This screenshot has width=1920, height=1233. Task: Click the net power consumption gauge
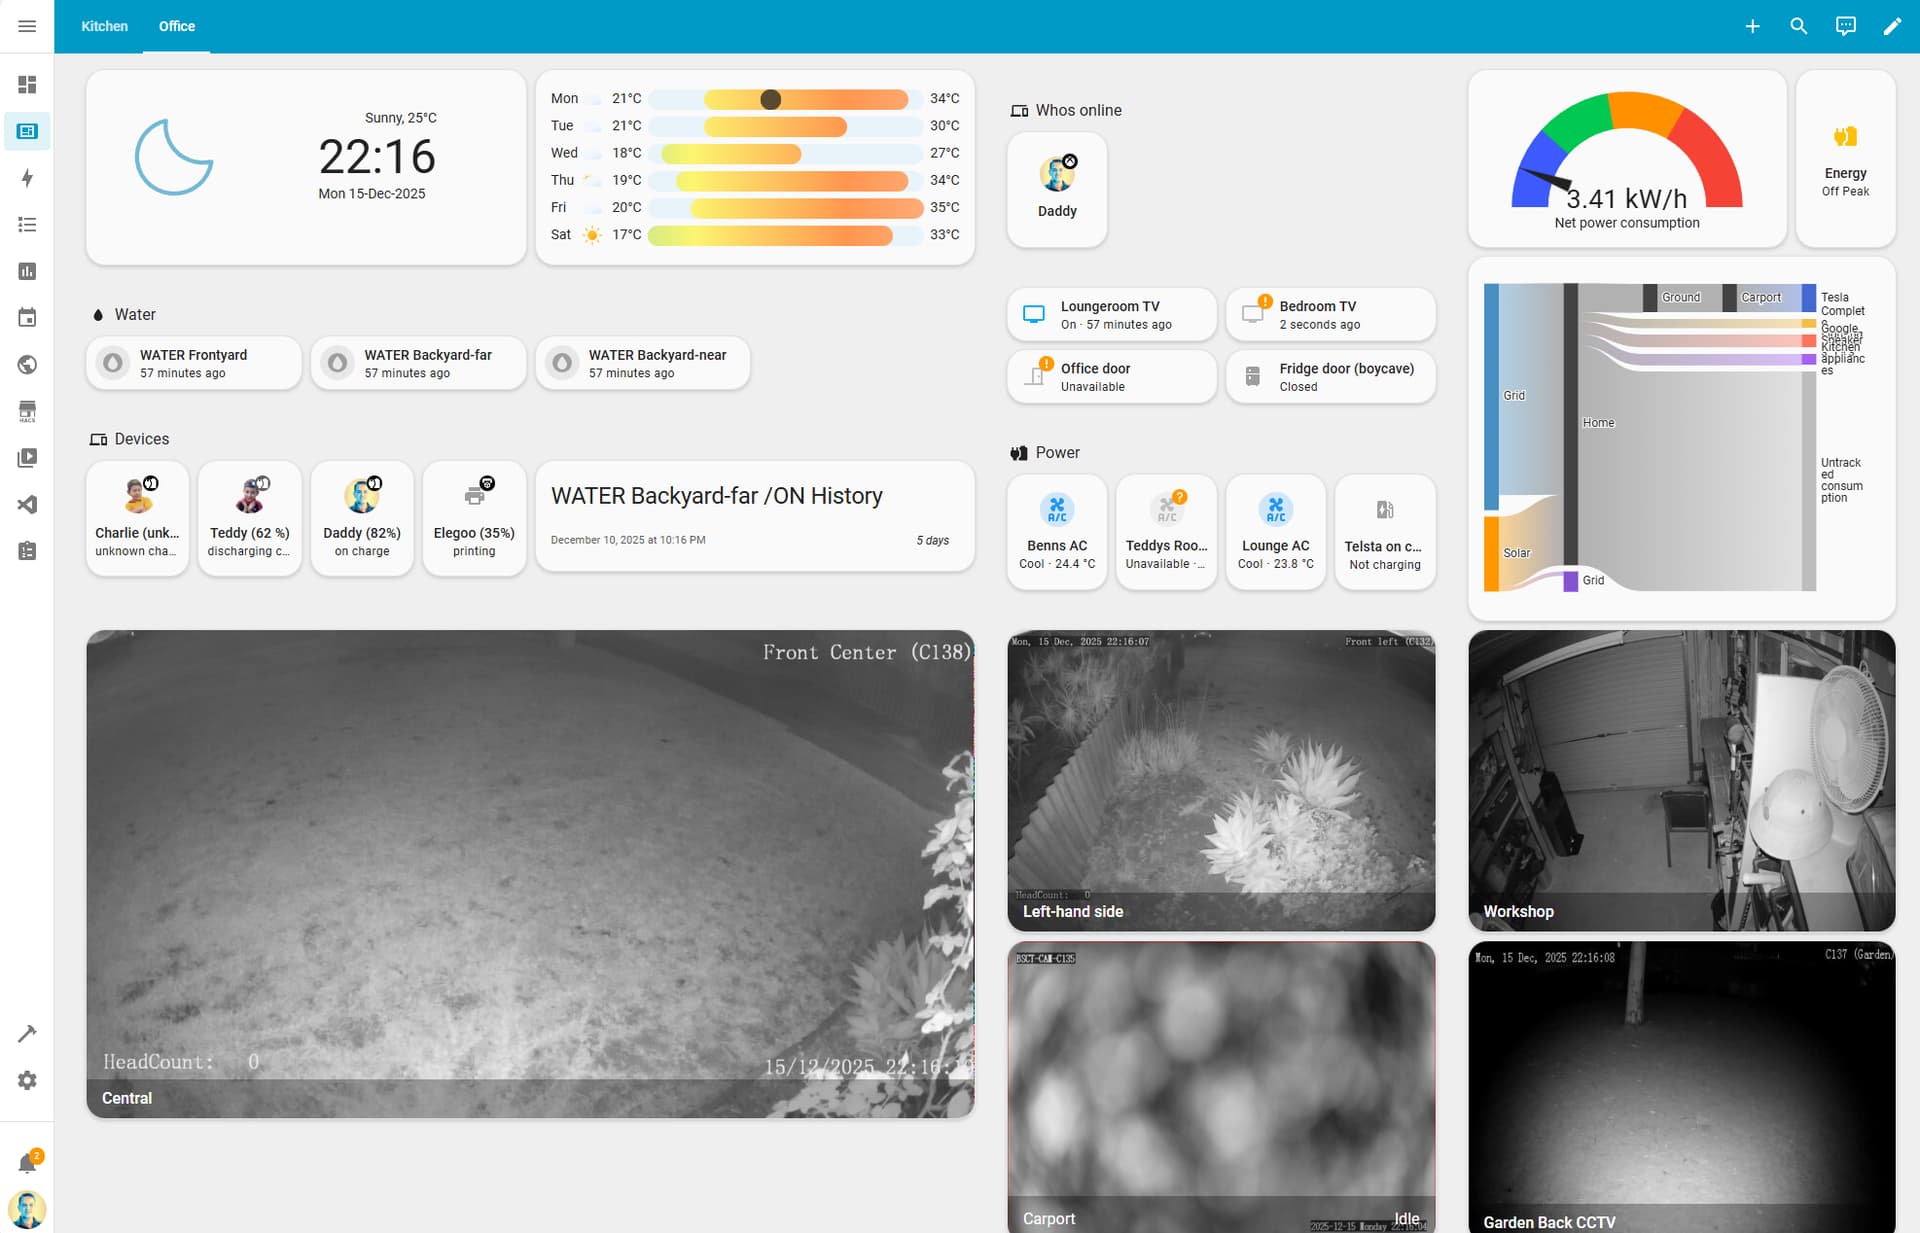1626,158
